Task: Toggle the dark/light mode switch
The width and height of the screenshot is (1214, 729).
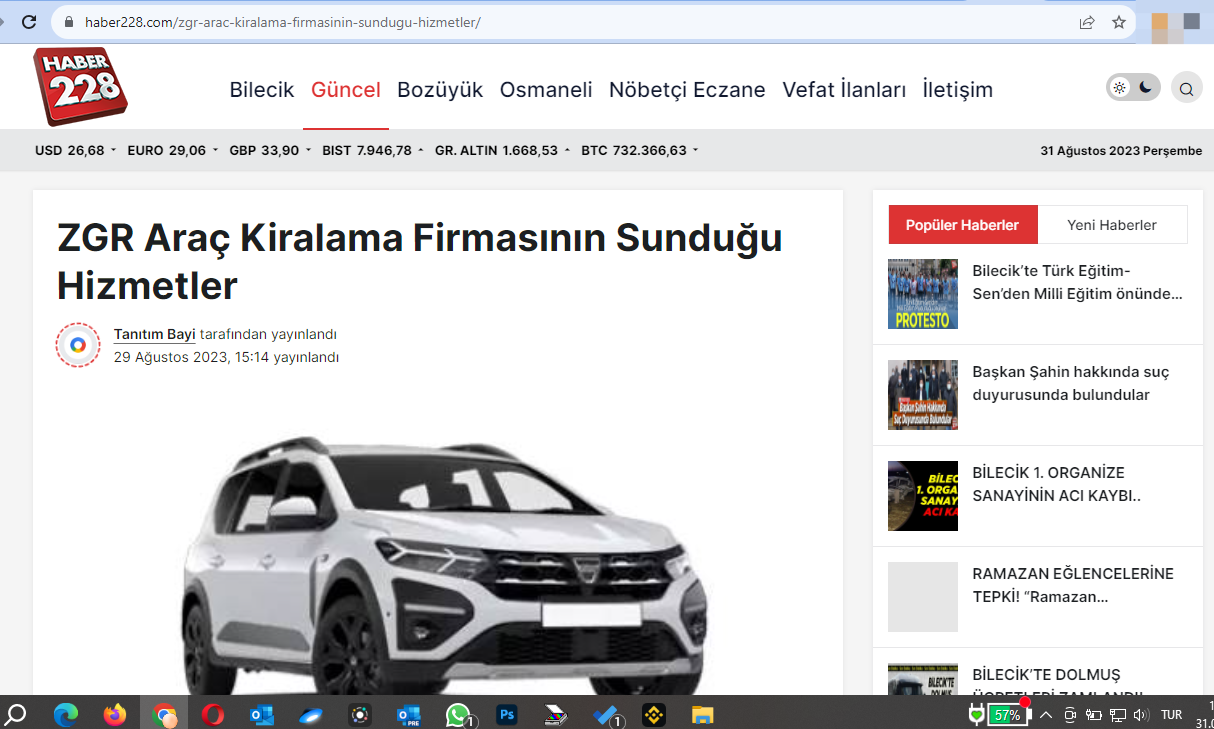Action: 1133,87
